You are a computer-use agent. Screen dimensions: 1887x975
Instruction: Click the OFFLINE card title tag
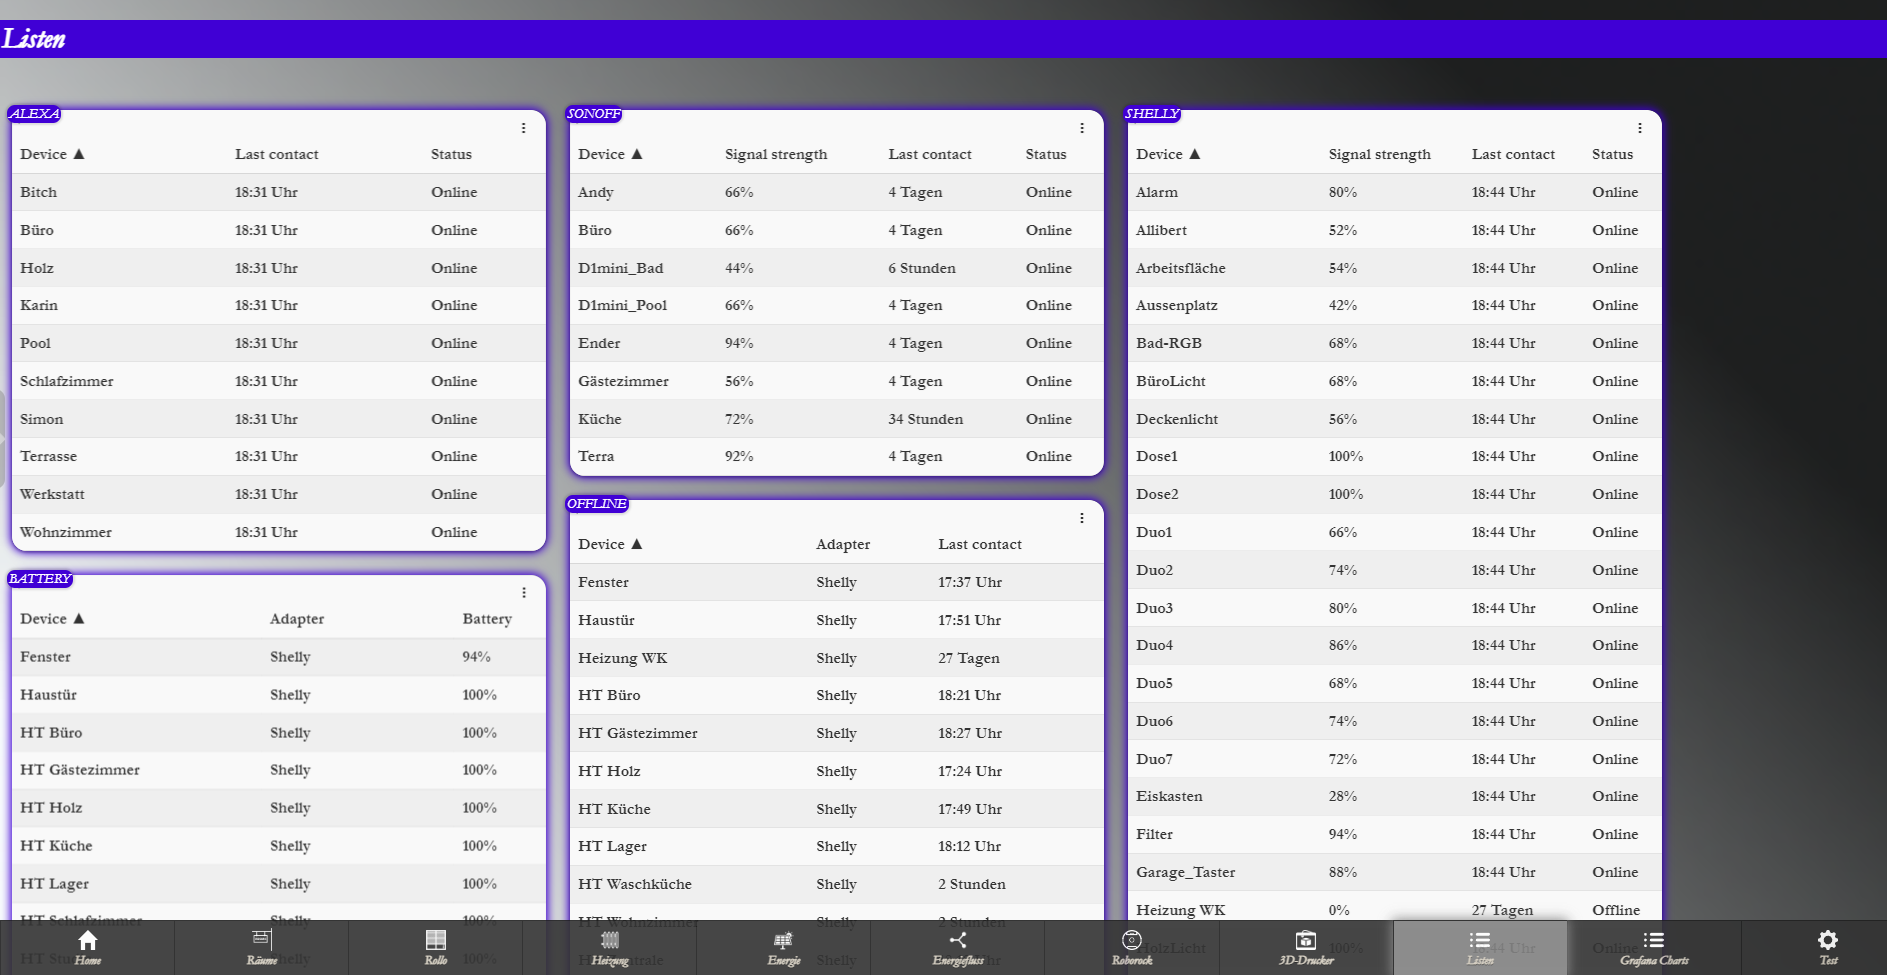(x=597, y=504)
